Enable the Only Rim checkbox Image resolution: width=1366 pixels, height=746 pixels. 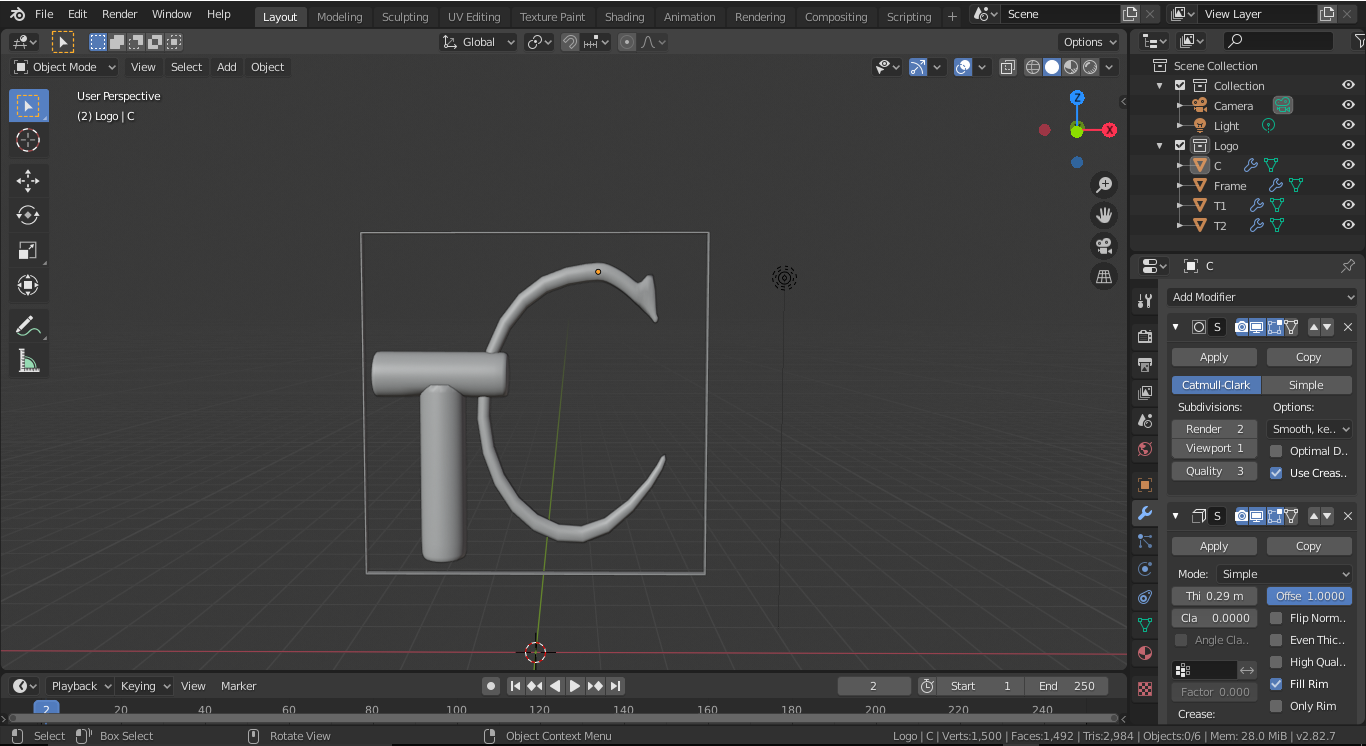(1276, 706)
